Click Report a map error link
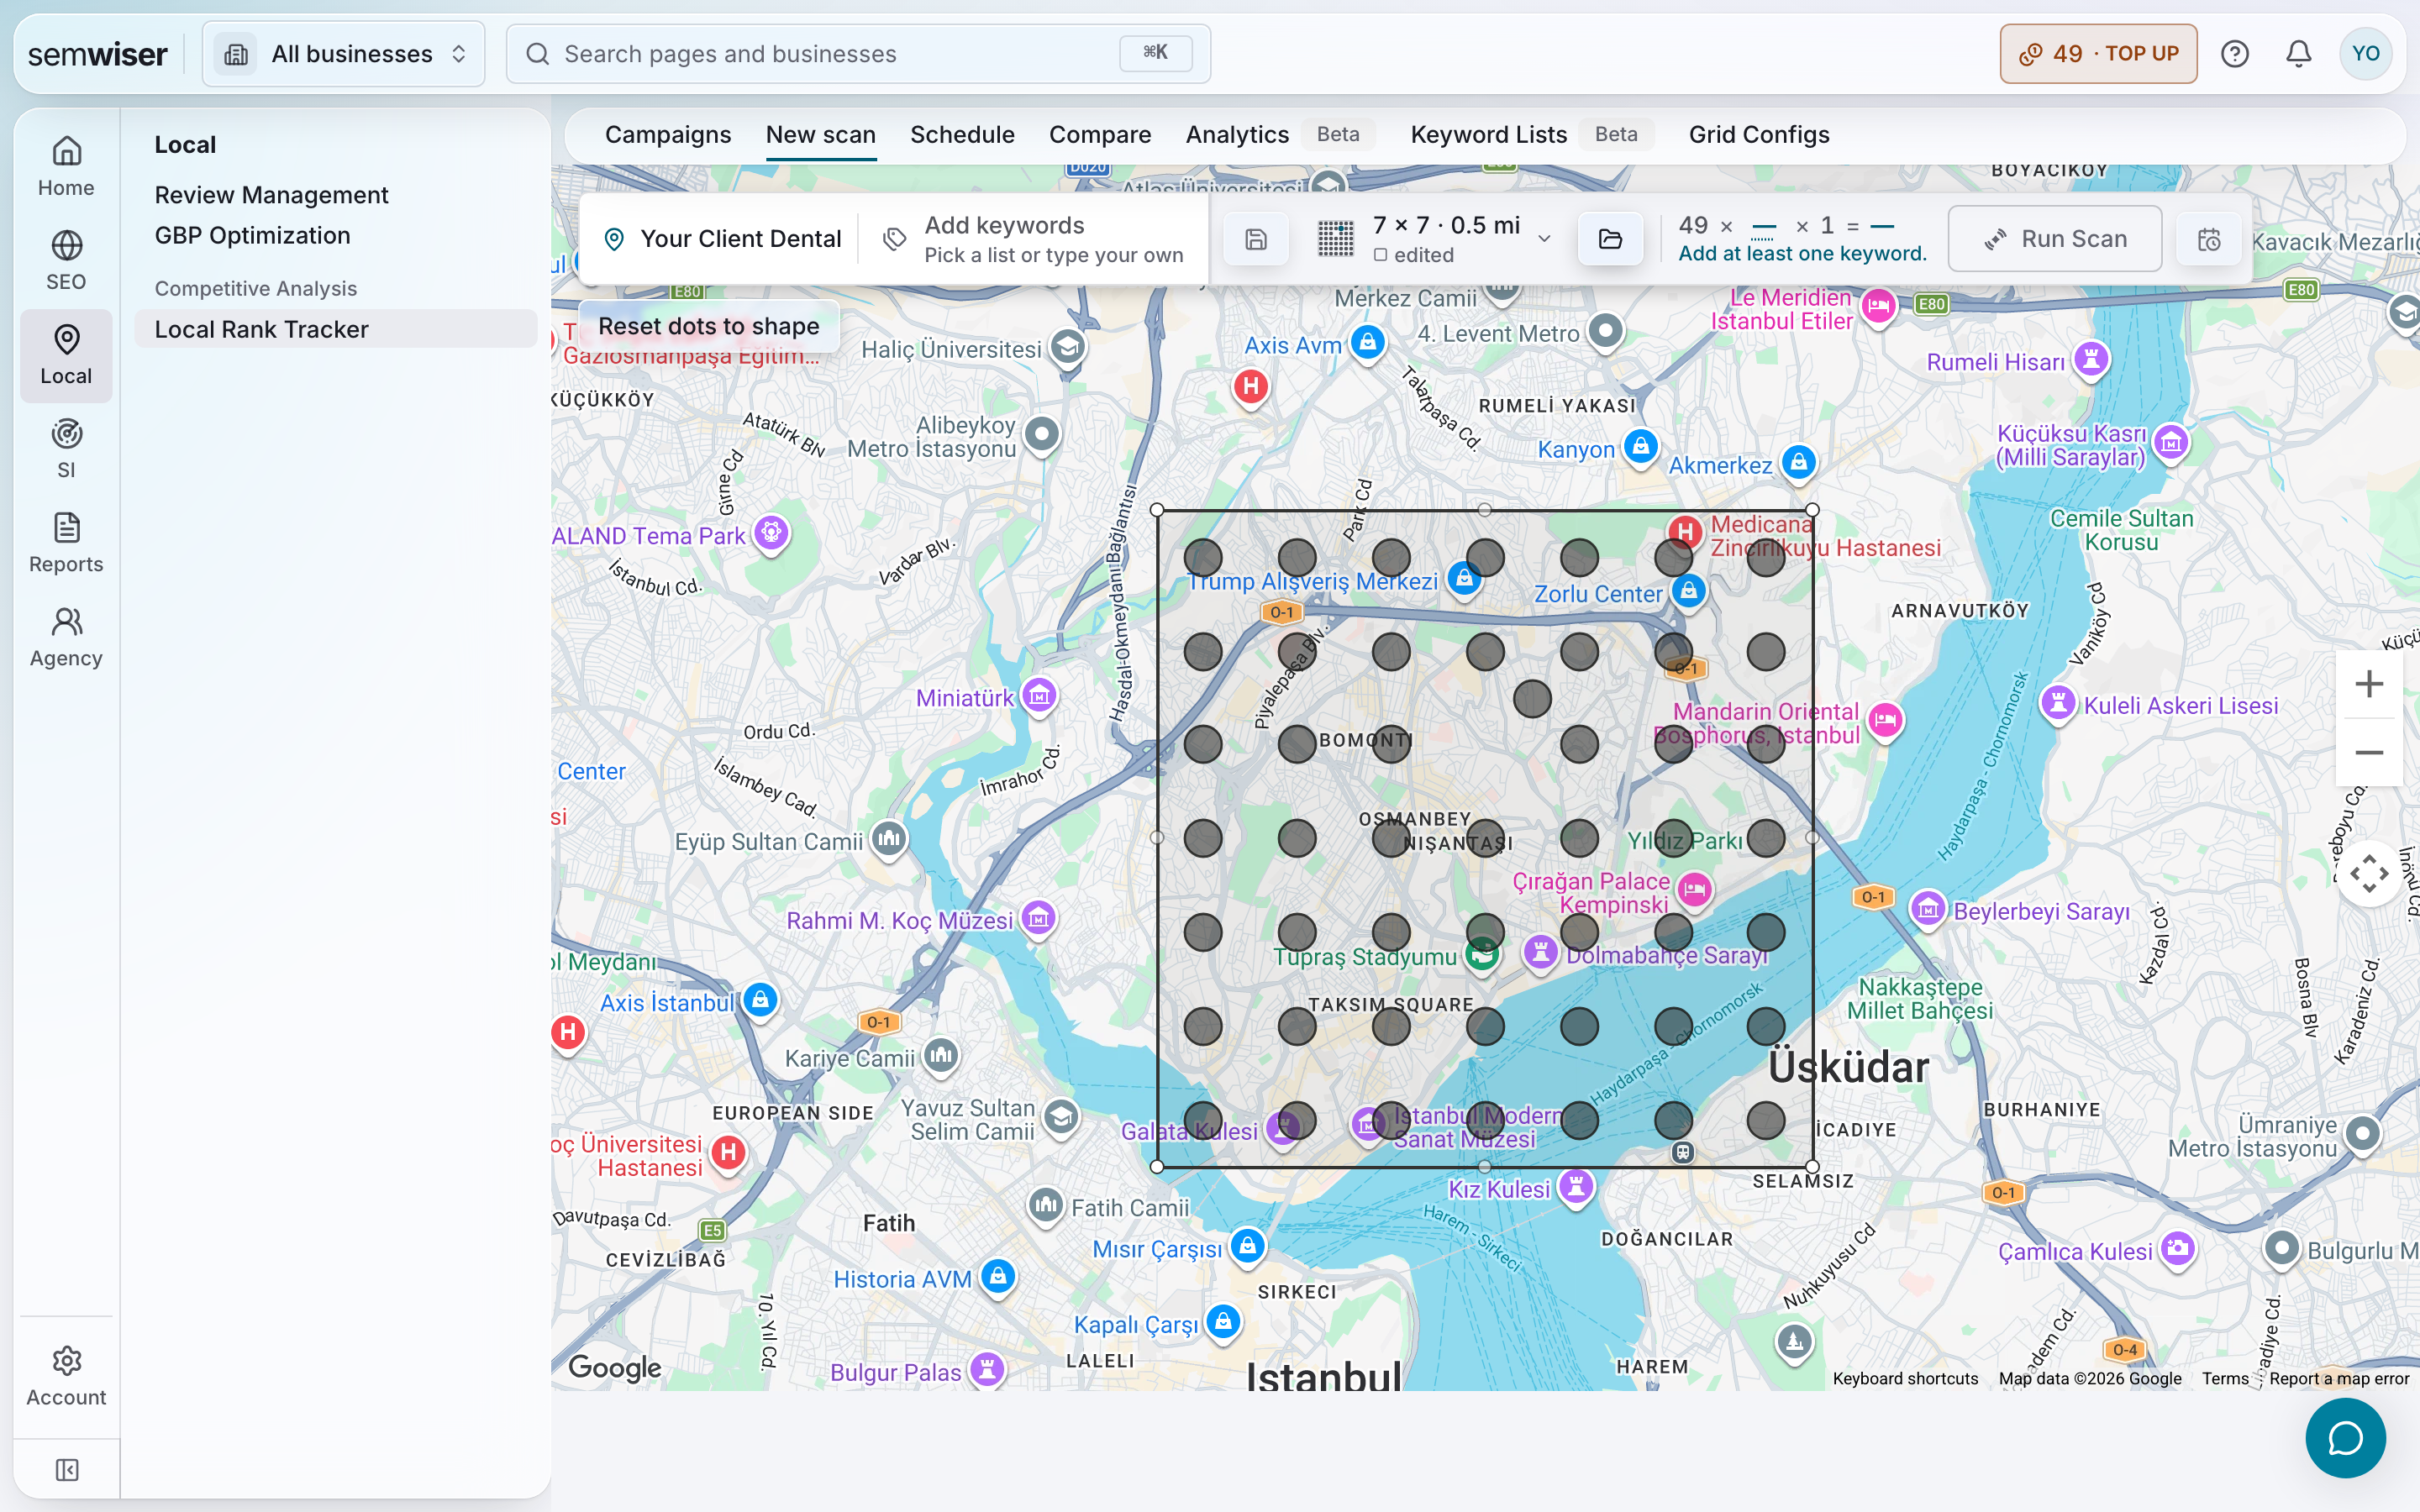The height and width of the screenshot is (1512, 2420). coord(2339,1378)
